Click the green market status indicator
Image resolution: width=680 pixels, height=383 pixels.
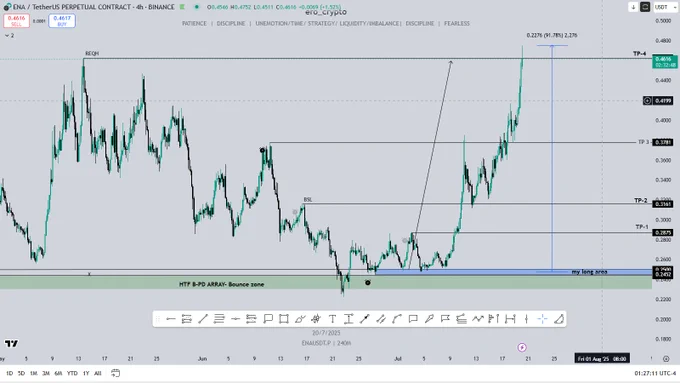pos(196,7)
